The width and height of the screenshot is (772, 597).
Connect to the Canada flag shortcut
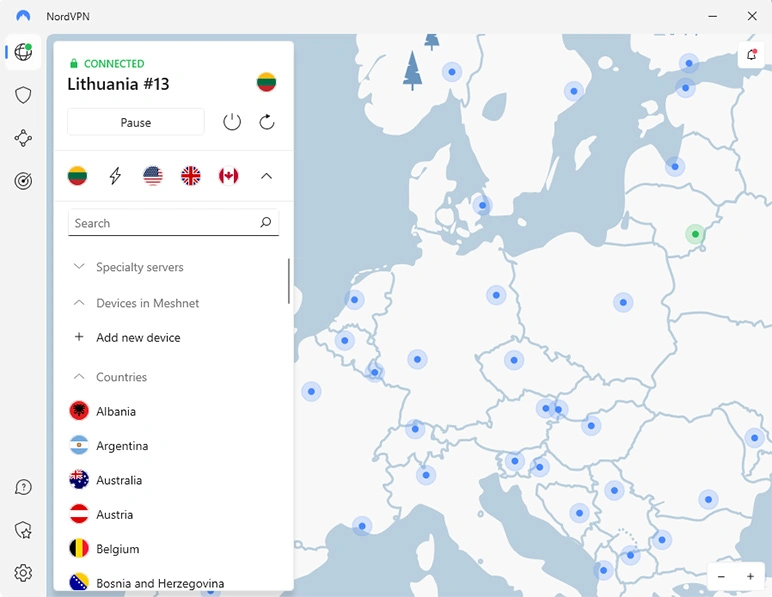pos(228,176)
